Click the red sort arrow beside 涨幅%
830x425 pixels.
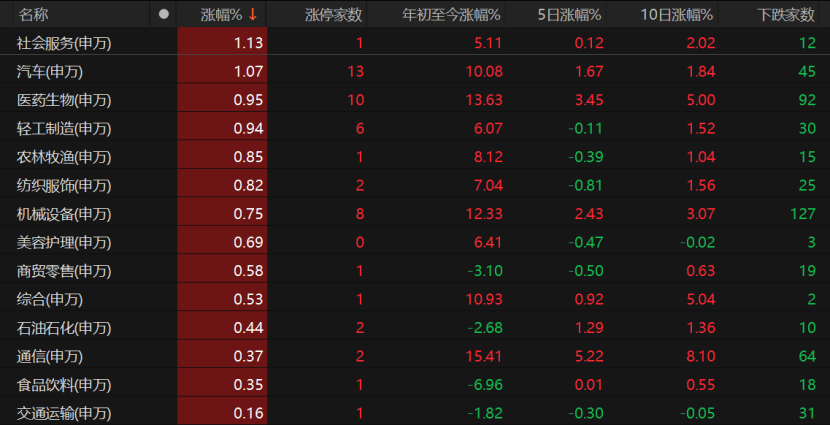(x=254, y=14)
